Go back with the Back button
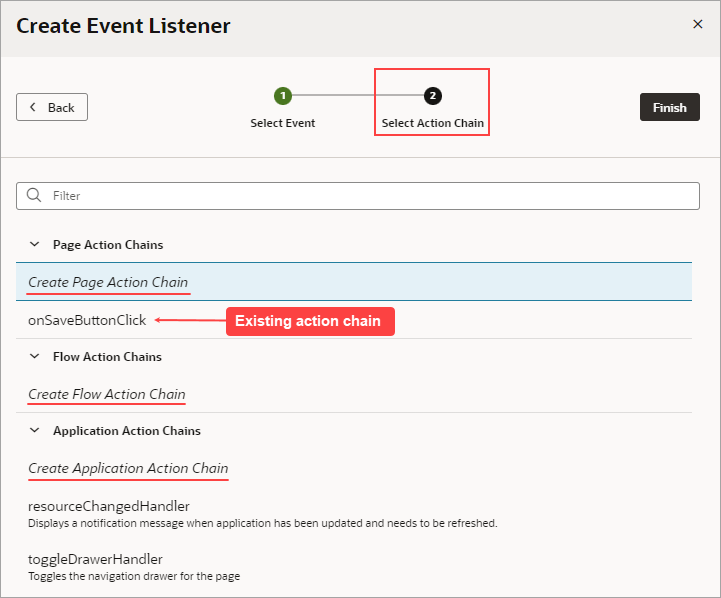 [x=52, y=107]
